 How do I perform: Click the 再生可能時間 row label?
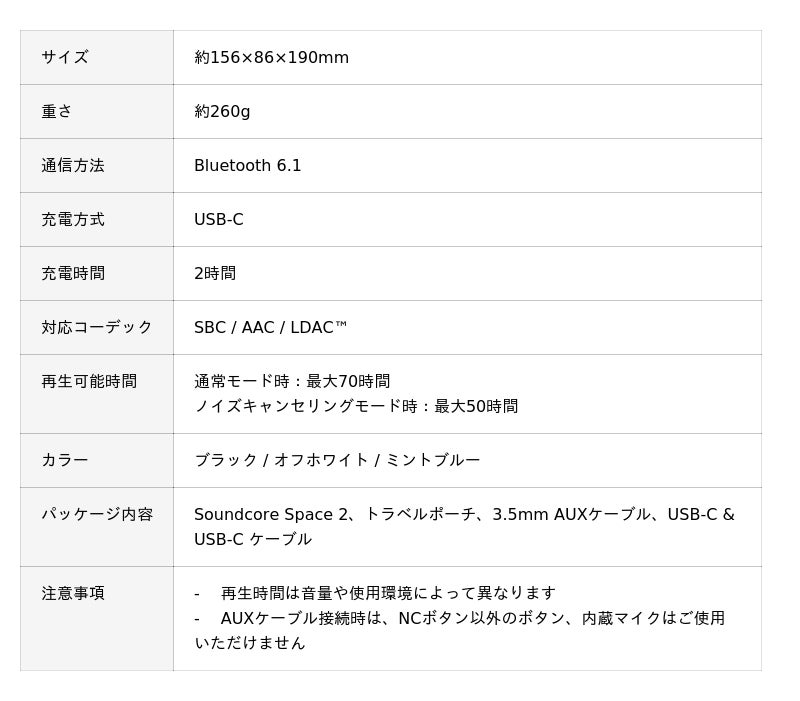click(89, 382)
